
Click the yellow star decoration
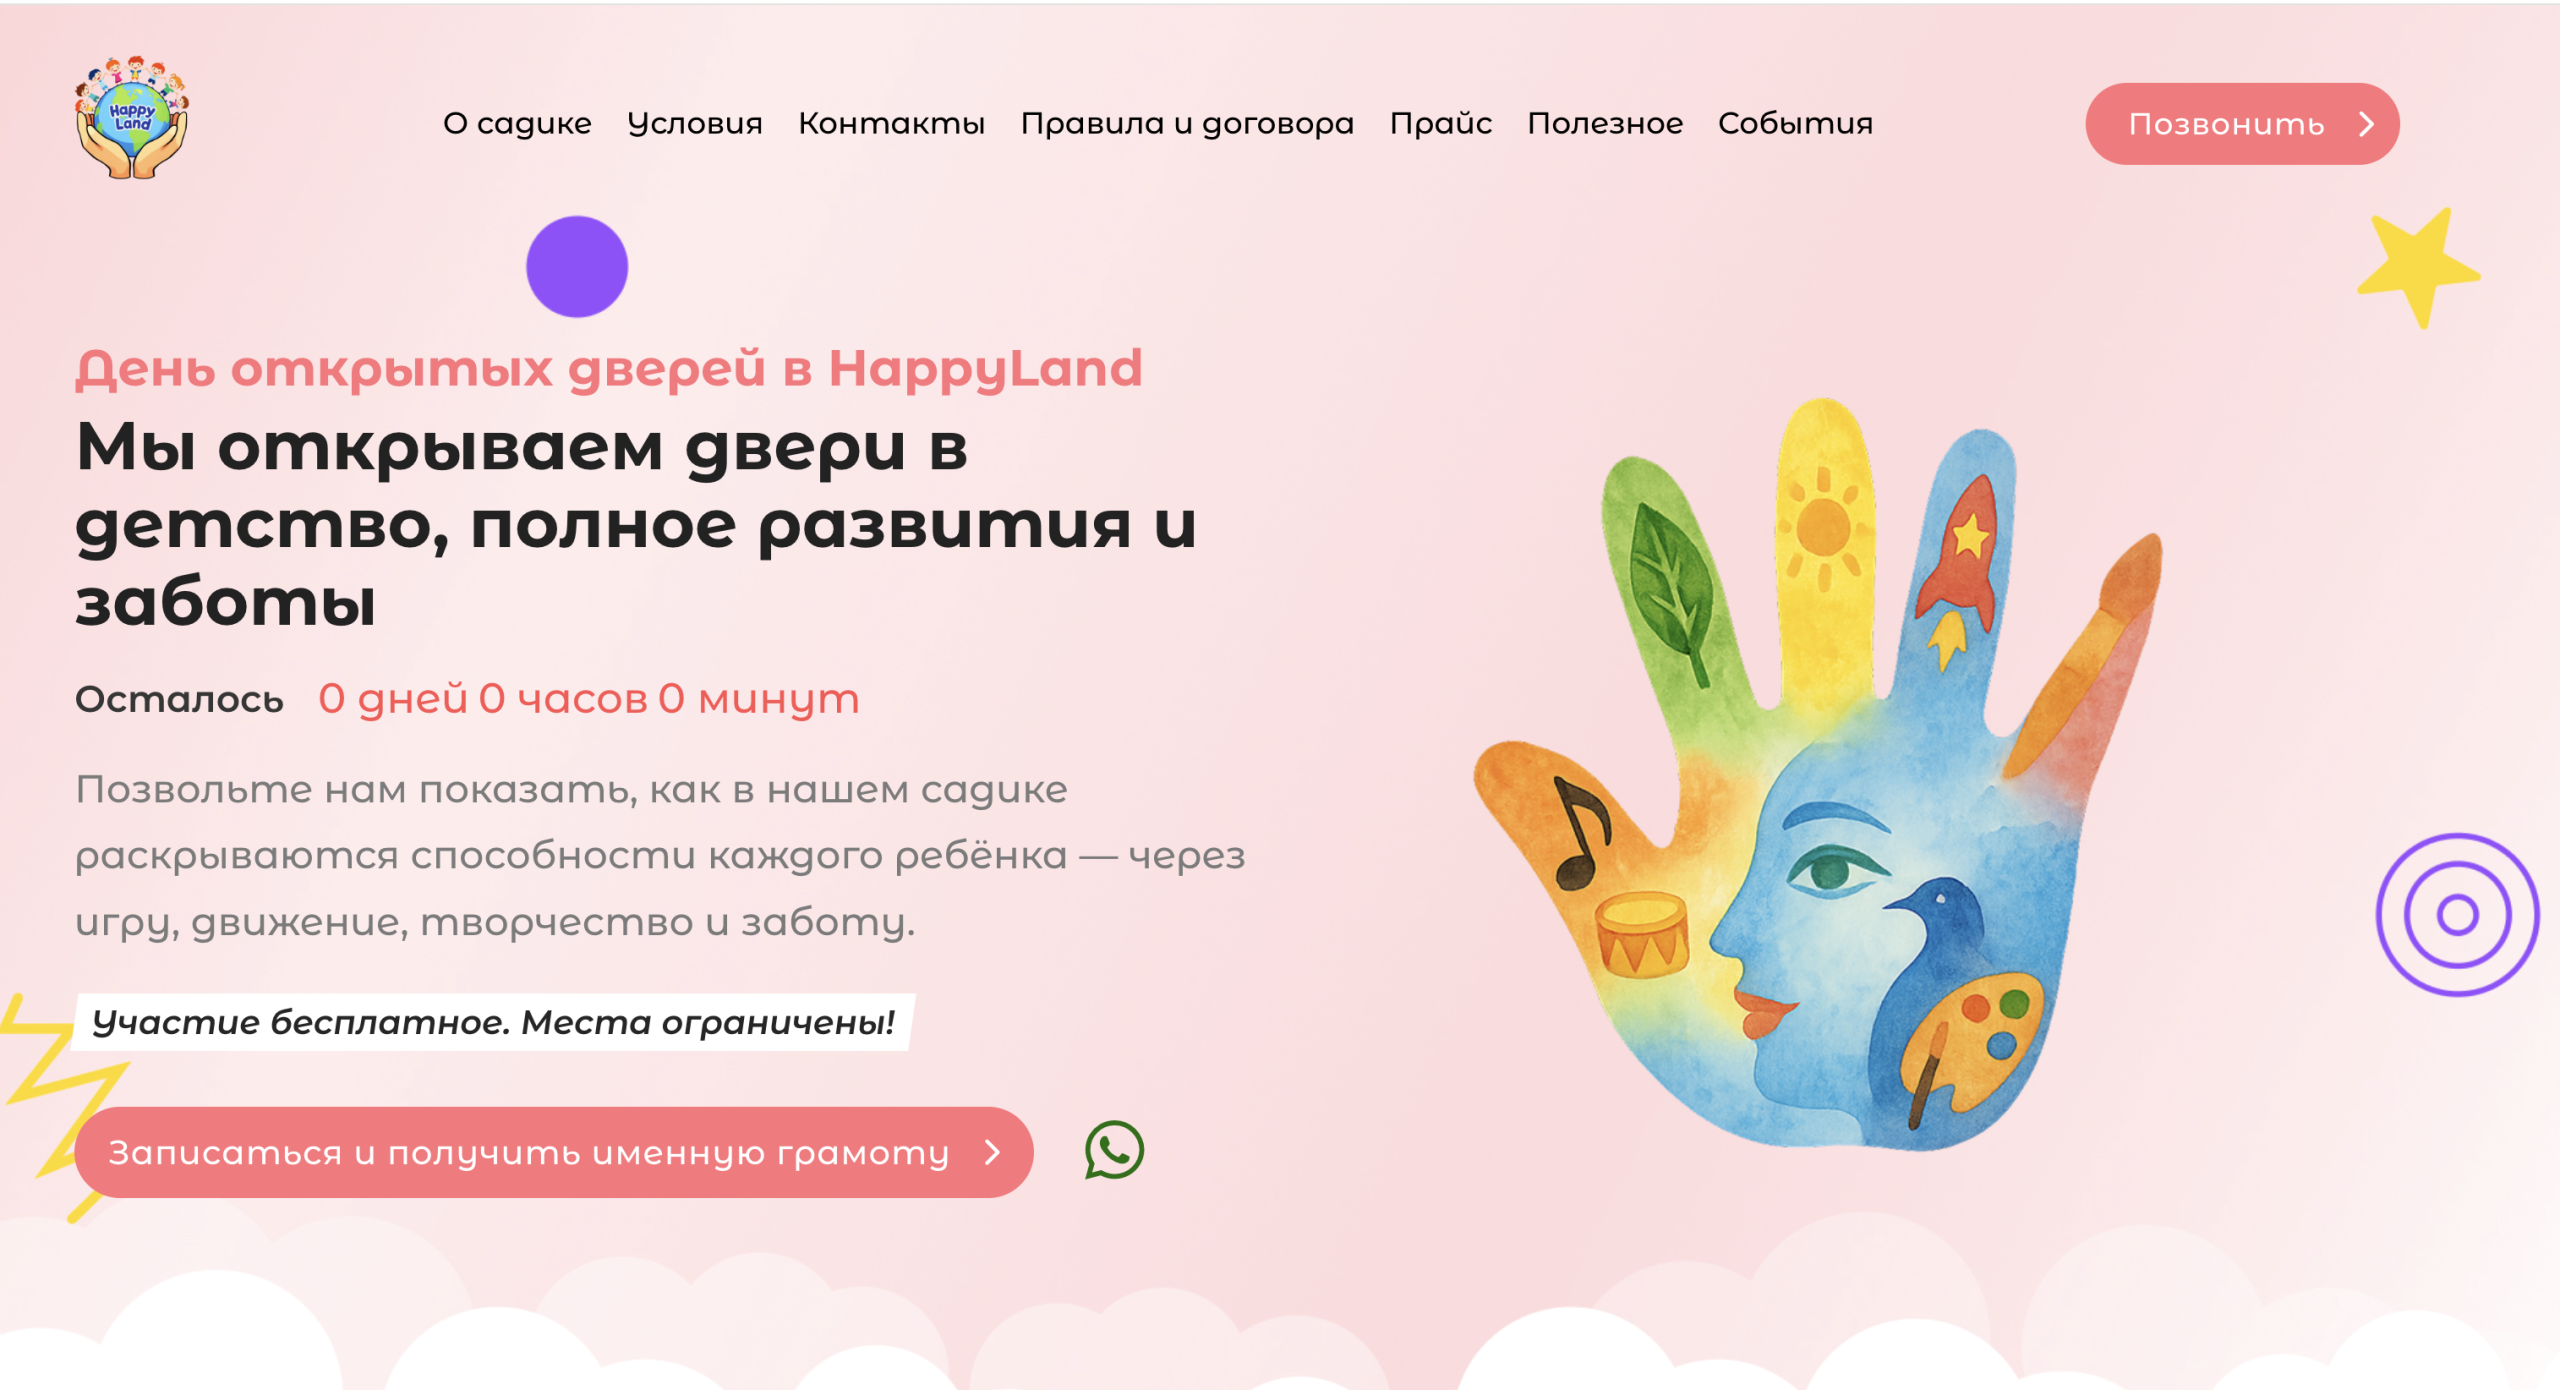point(2418,268)
